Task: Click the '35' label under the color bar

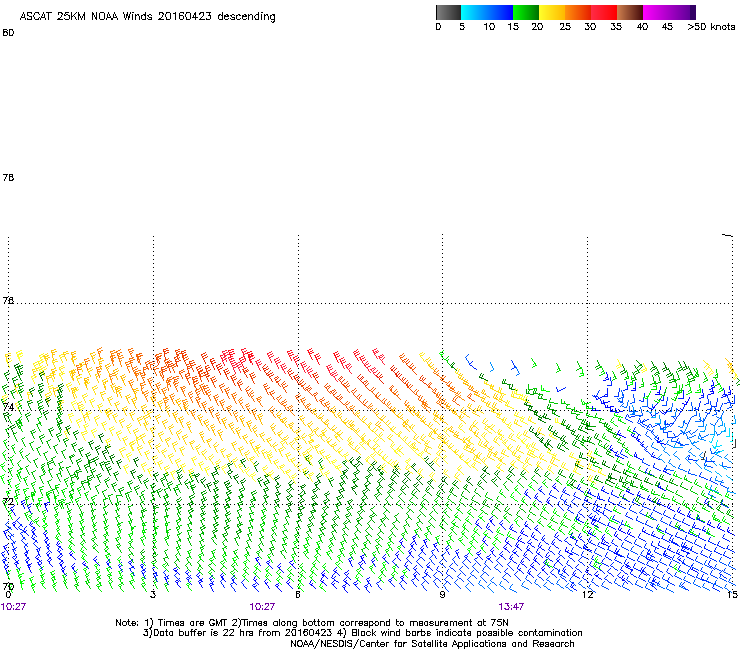Action: (x=616, y=27)
